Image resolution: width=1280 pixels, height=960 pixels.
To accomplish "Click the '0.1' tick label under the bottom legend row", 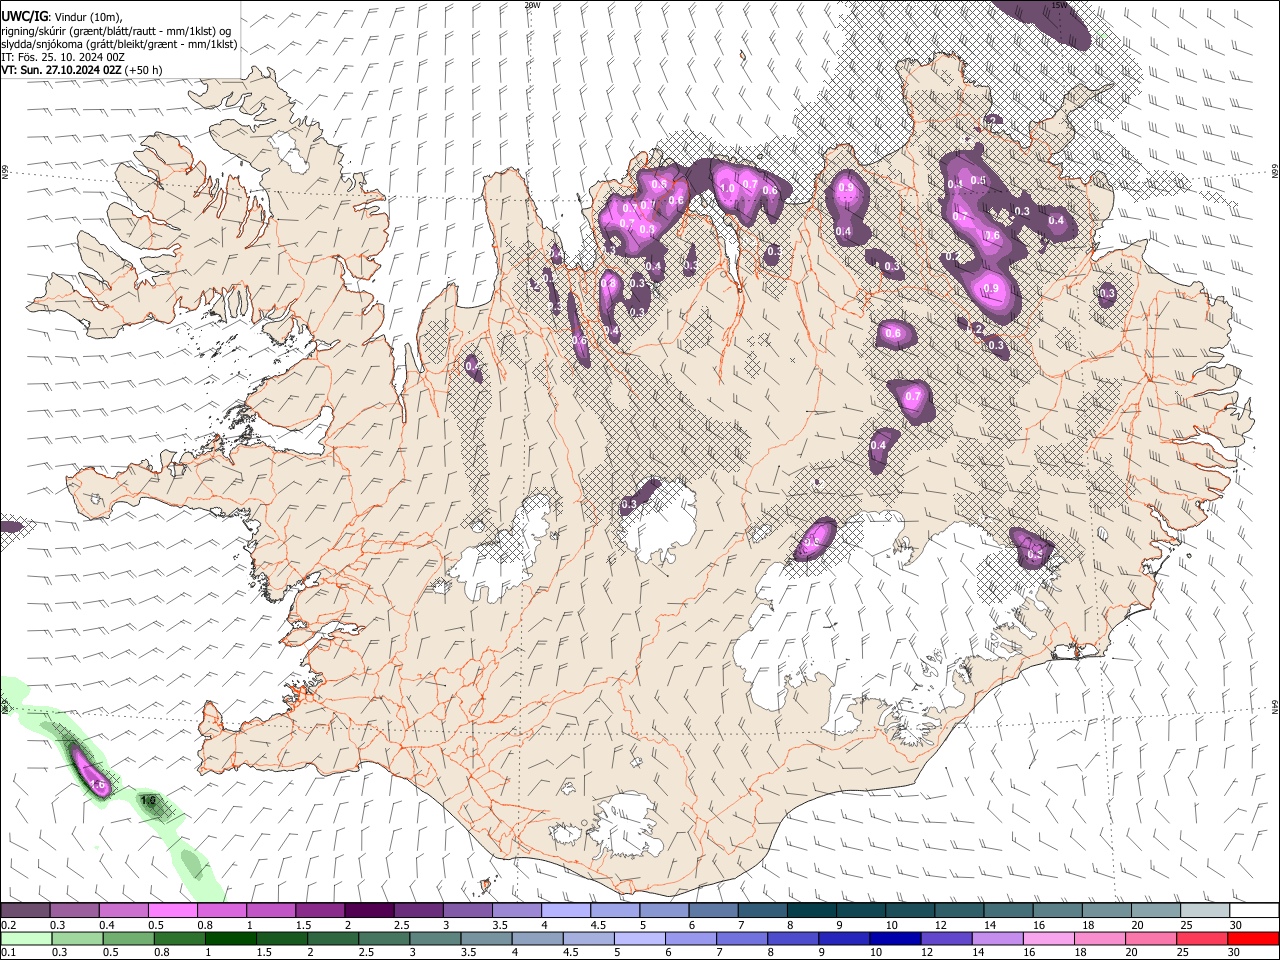I will coord(9,952).
